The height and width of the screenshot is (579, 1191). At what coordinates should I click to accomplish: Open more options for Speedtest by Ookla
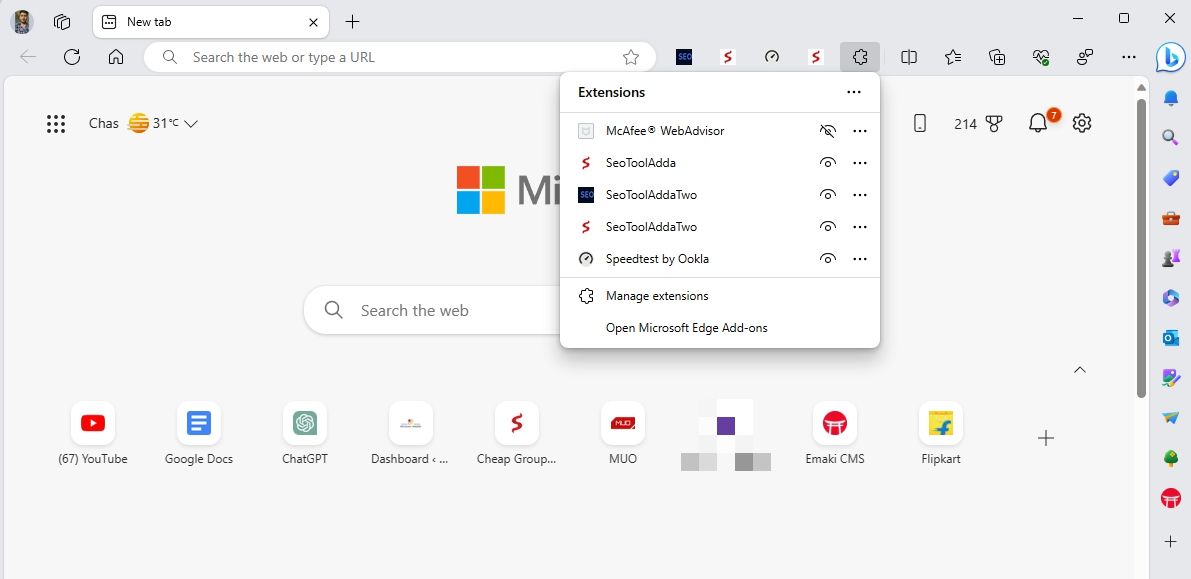(x=859, y=258)
